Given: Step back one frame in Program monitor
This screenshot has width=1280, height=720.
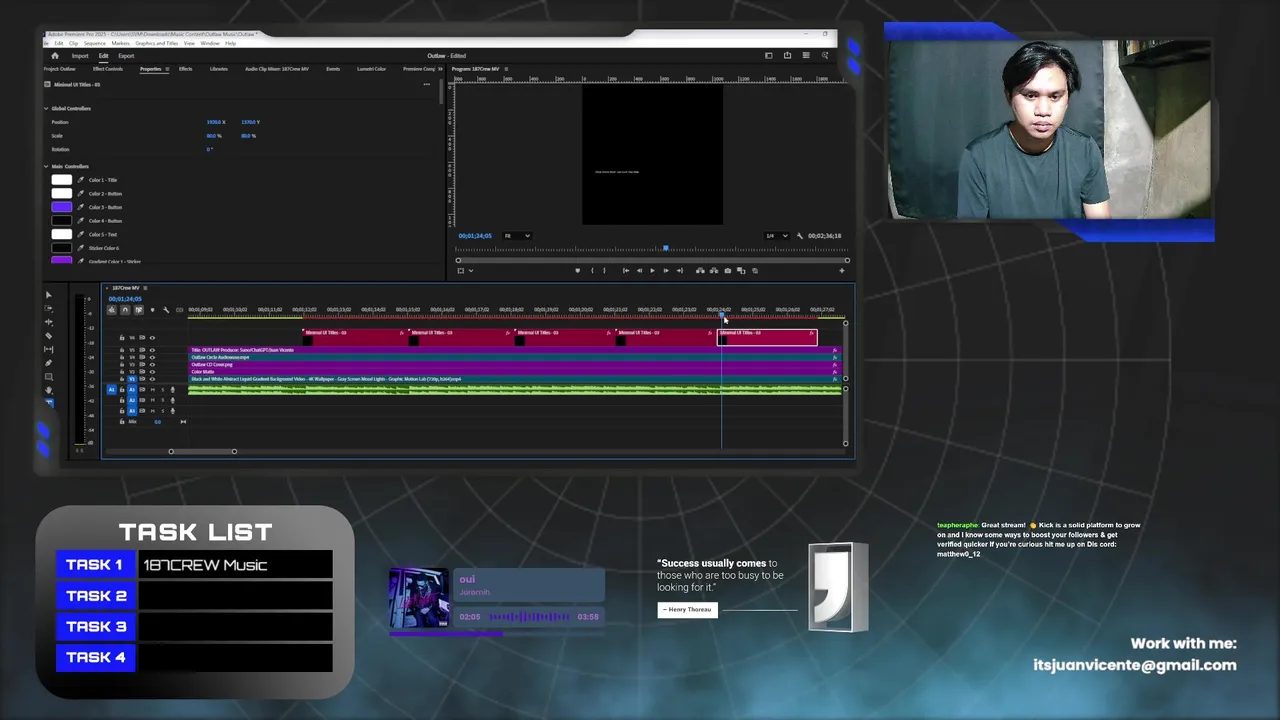Looking at the screenshot, I should coord(639,270).
